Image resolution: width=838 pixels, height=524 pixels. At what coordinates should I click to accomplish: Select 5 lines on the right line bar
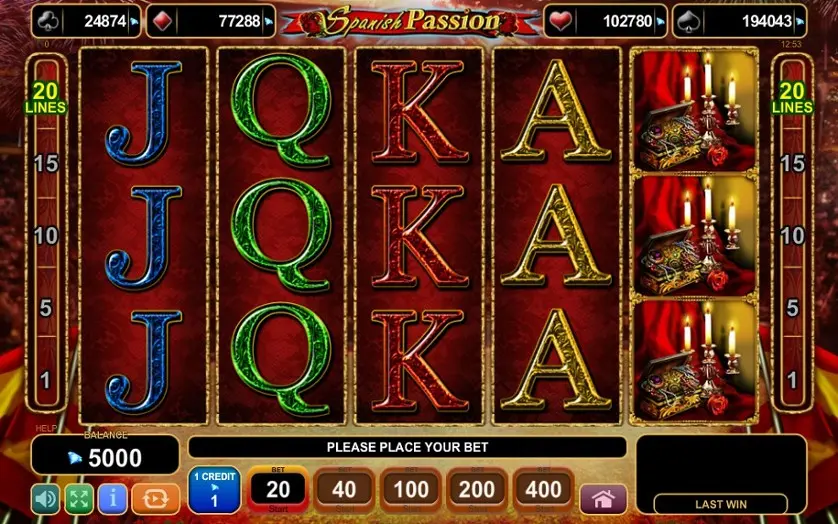coord(792,309)
